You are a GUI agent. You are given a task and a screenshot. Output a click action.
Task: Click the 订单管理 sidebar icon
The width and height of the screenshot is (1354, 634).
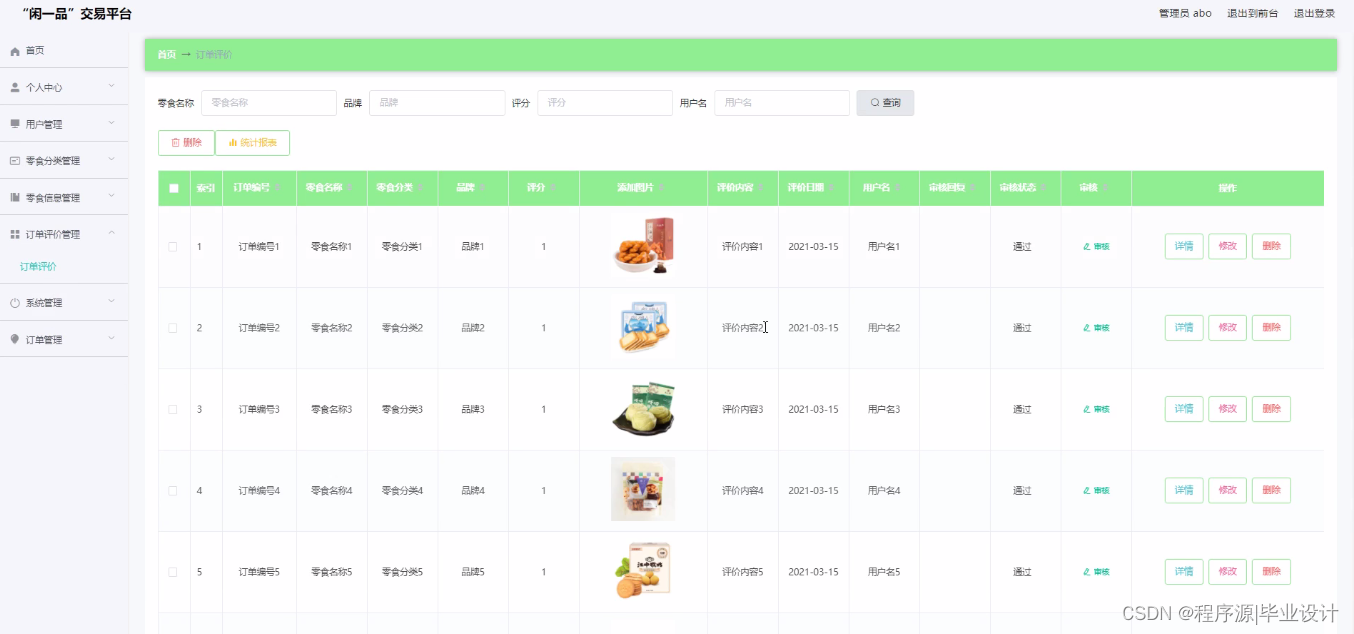click(15, 340)
